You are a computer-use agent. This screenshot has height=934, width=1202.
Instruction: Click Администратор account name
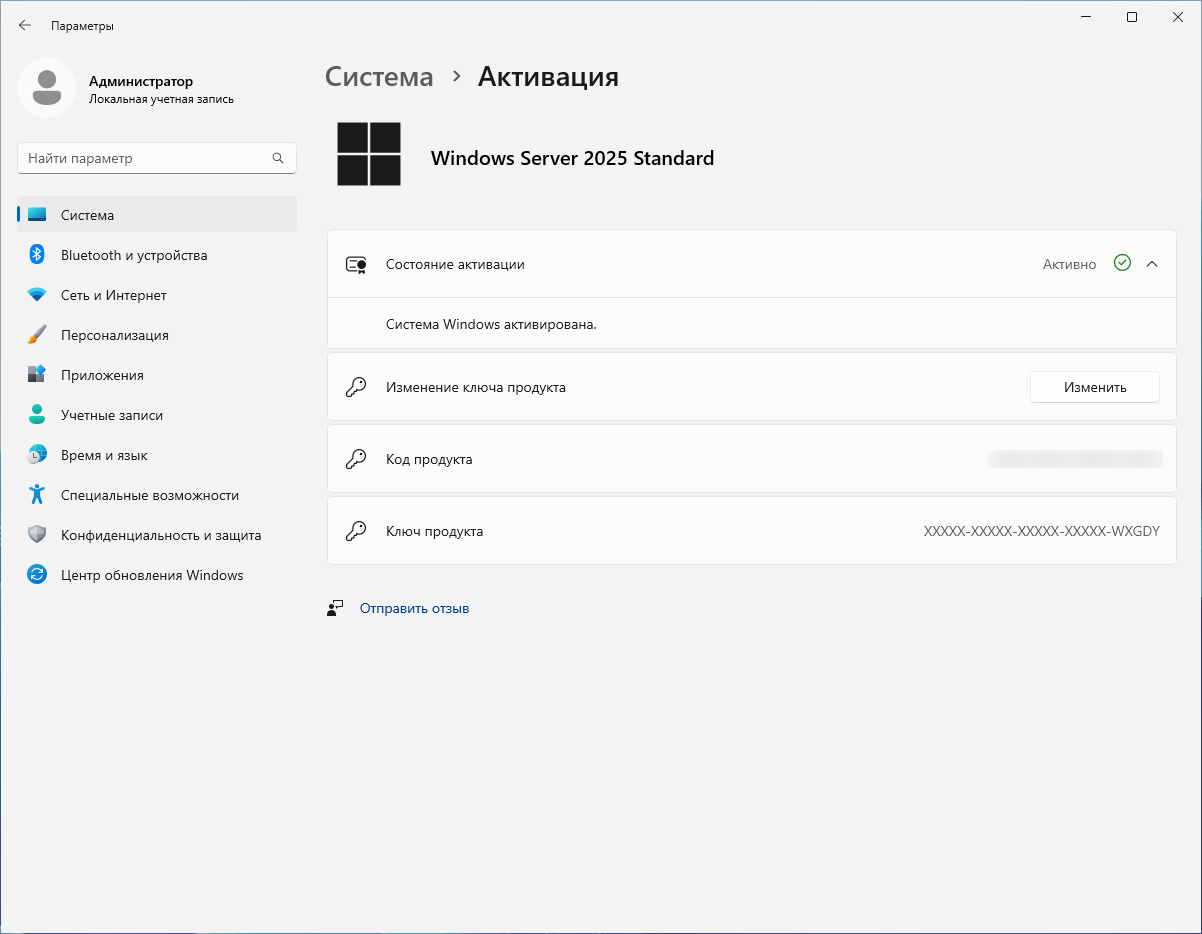click(x=141, y=81)
